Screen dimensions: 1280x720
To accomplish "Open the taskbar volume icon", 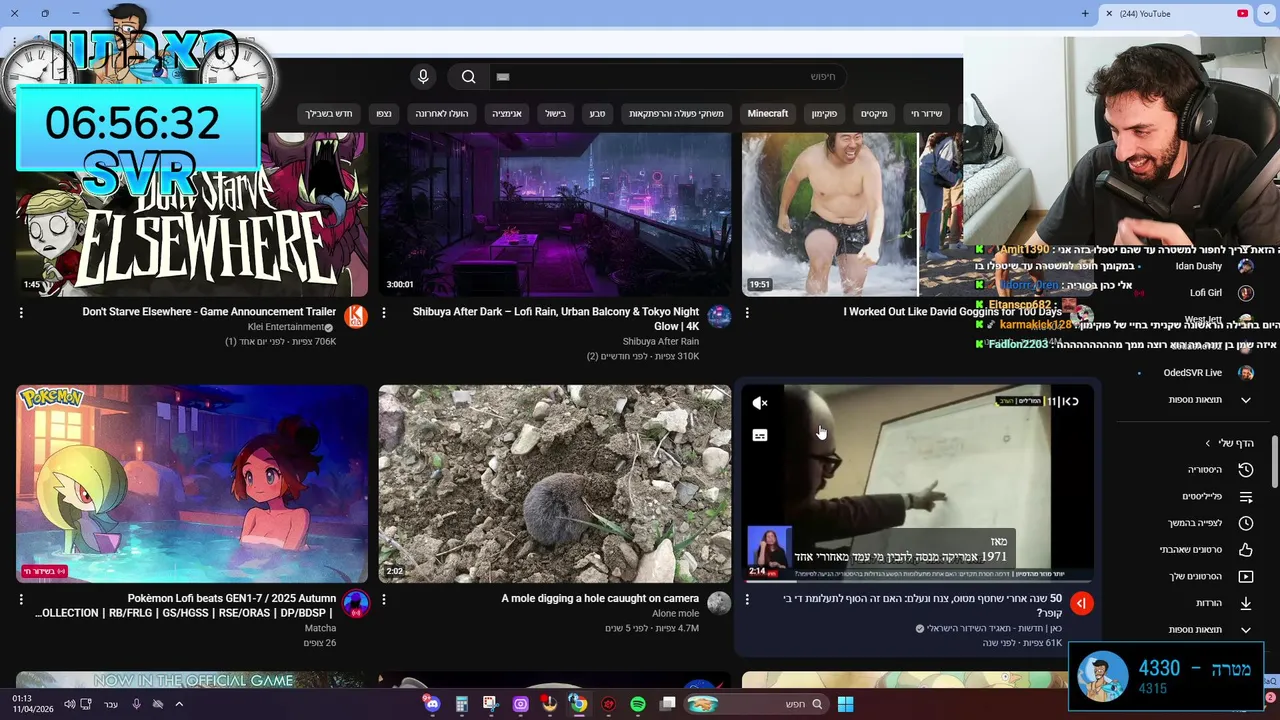I will pyautogui.click(x=70, y=704).
